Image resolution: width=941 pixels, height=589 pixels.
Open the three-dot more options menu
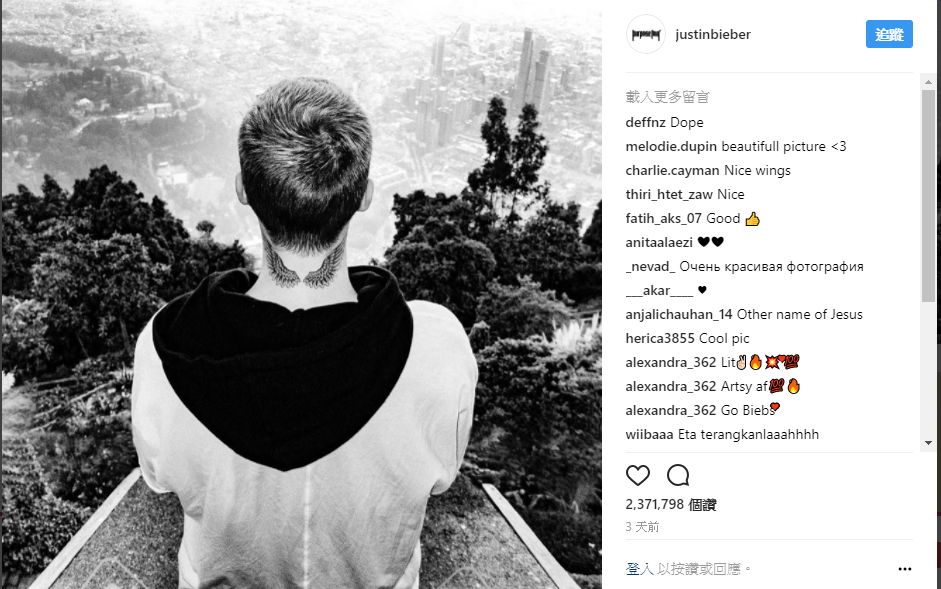904,569
